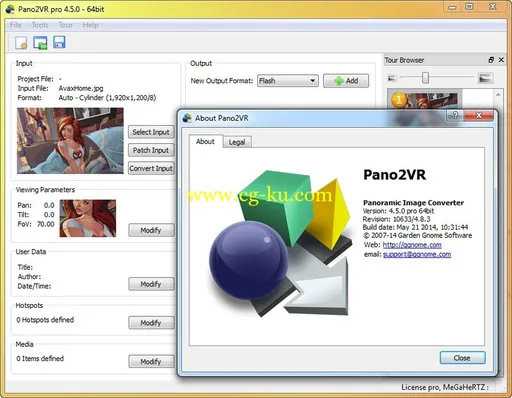Image resolution: width=512 pixels, height=398 pixels.
Task: Click the Tour Browser scroll up arrow
Action: coord(498,95)
